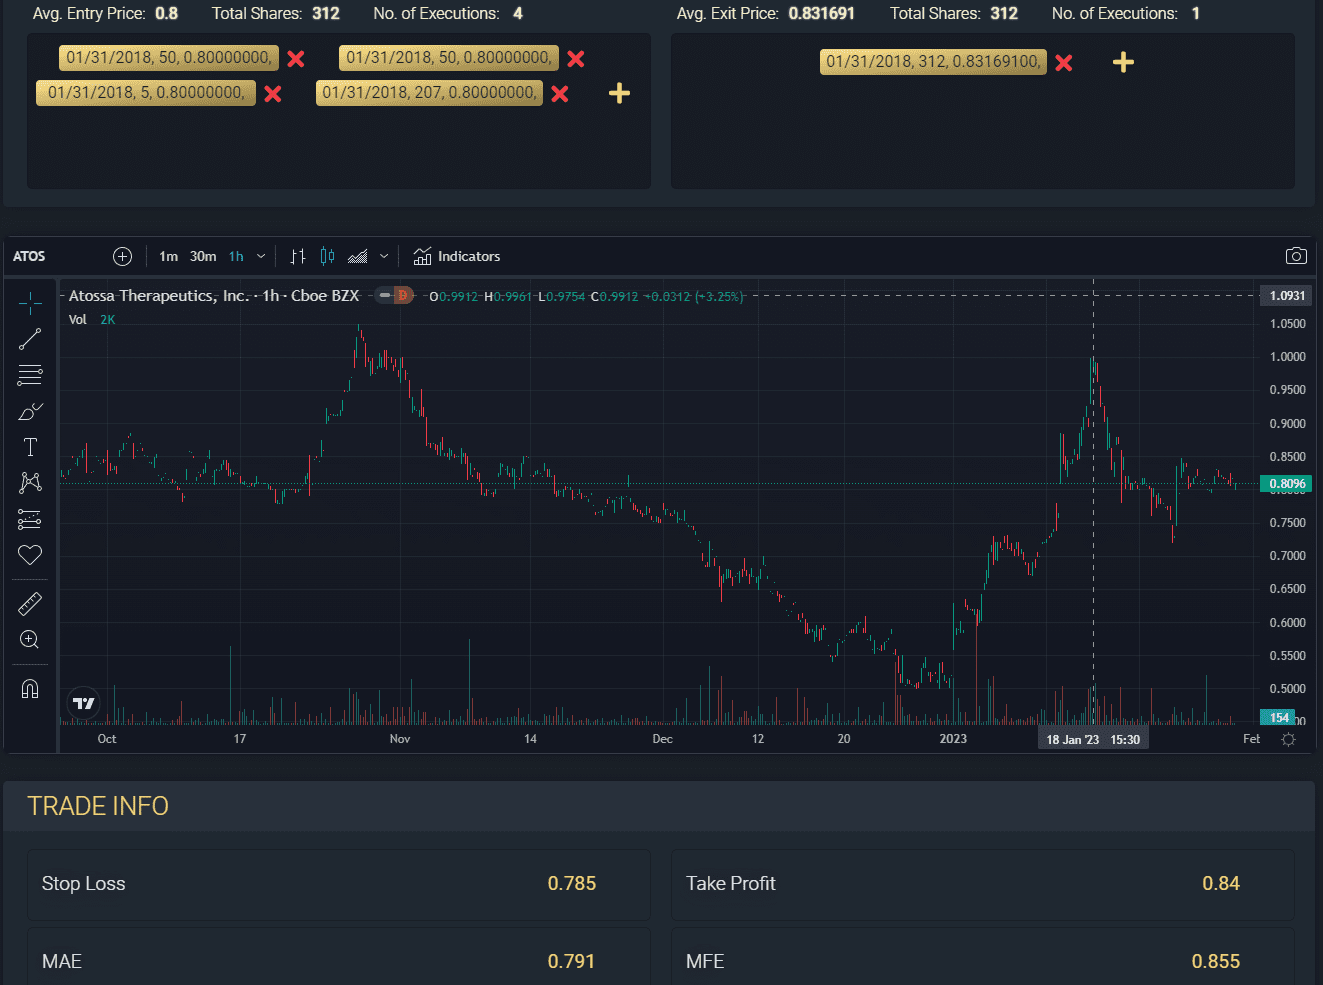This screenshot has width=1323, height=985.
Task: Take a chart snapshot with camera icon
Action: point(1296,256)
